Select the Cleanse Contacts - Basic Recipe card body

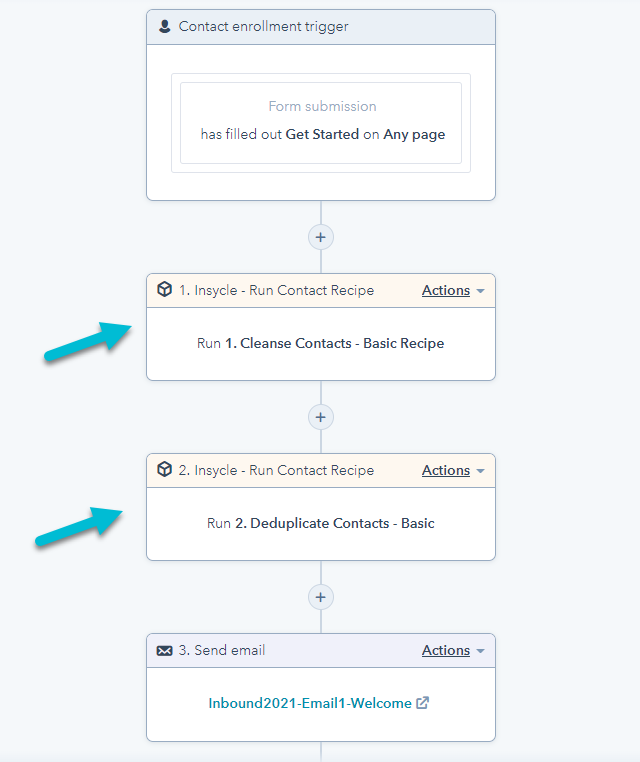click(x=321, y=344)
